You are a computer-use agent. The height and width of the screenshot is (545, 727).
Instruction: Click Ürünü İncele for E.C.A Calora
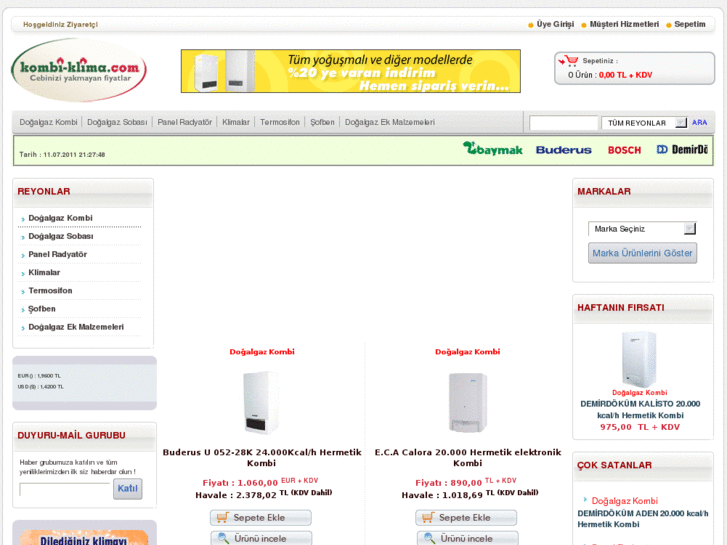(467, 538)
